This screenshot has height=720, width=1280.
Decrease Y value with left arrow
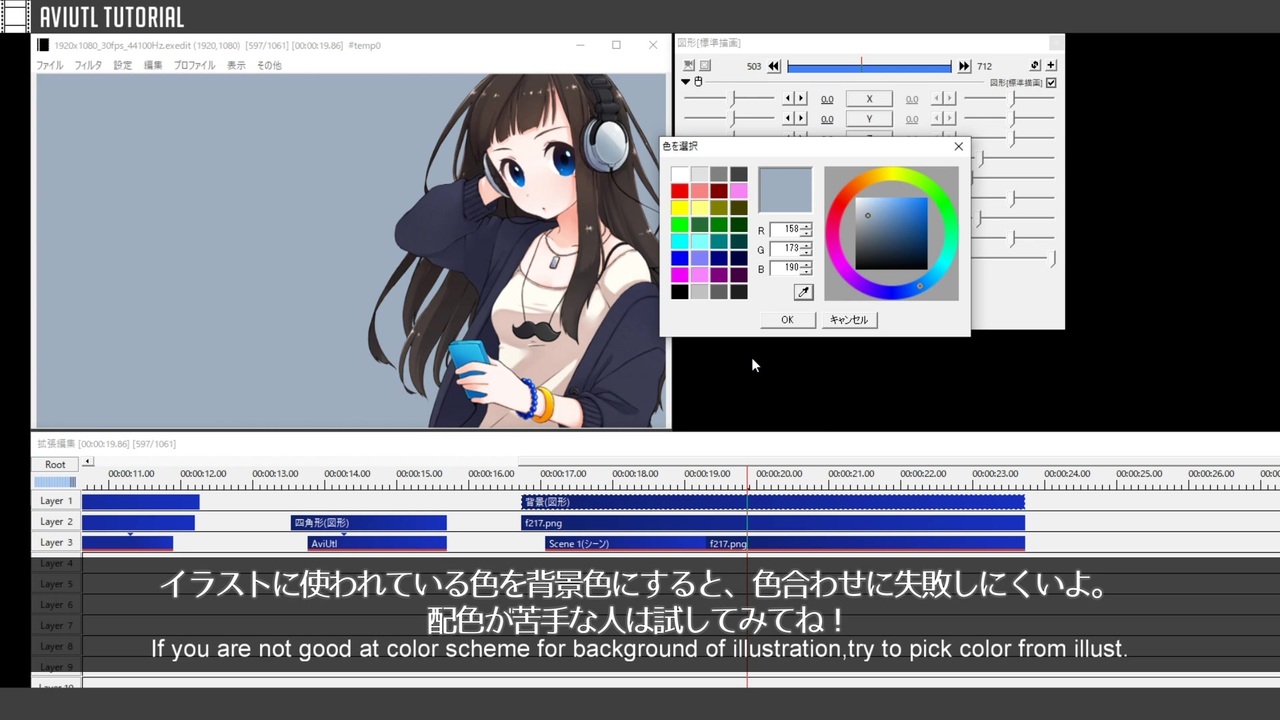pyautogui.click(x=788, y=119)
